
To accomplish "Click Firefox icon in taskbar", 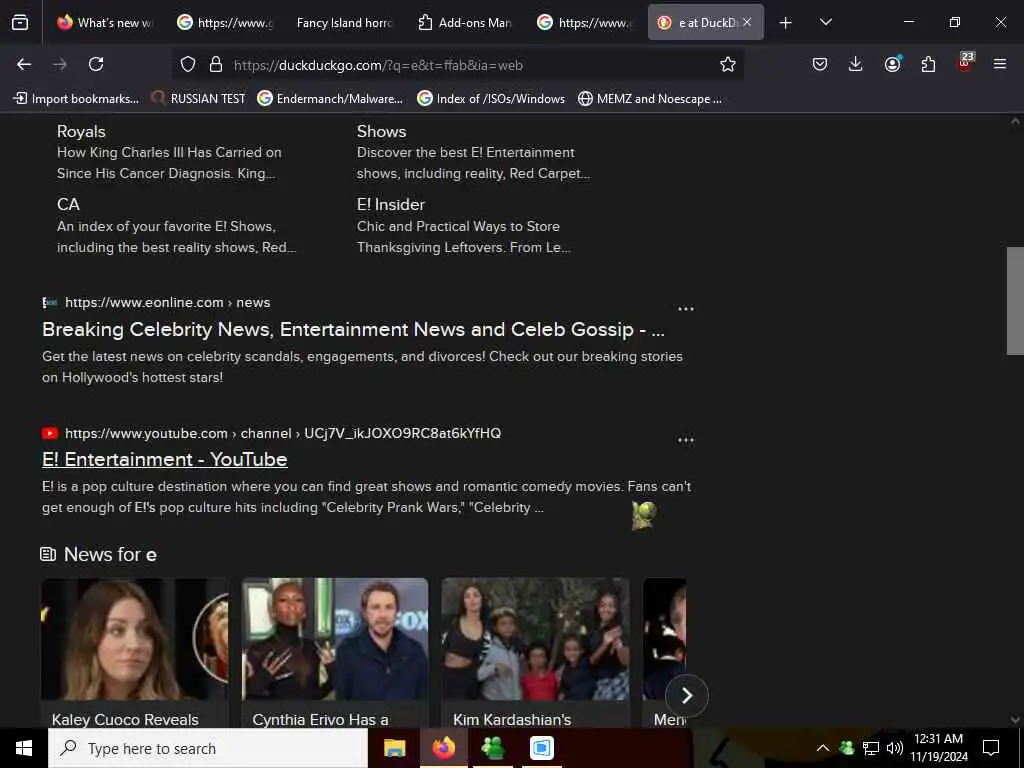I will pyautogui.click(x=443, y=748).
